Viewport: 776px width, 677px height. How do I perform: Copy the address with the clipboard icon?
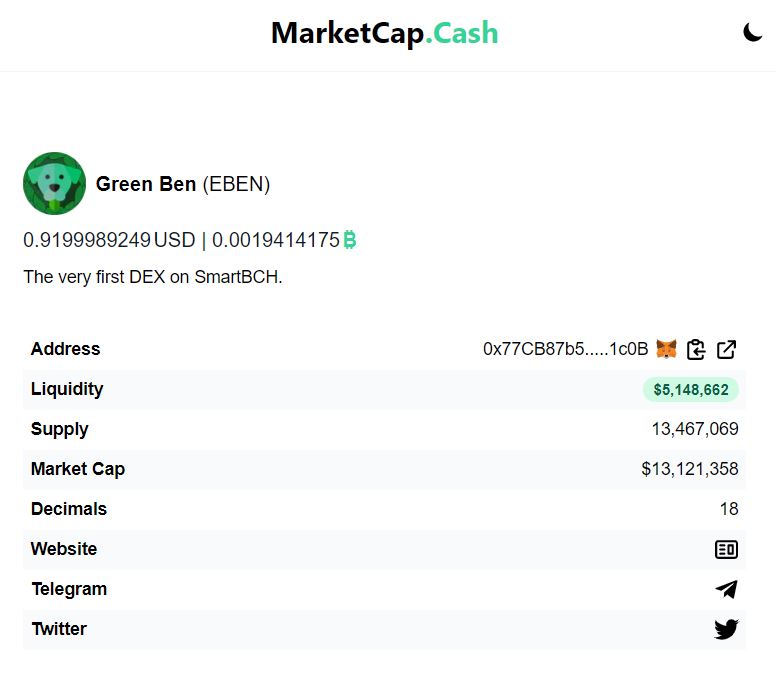coord(696,349)
